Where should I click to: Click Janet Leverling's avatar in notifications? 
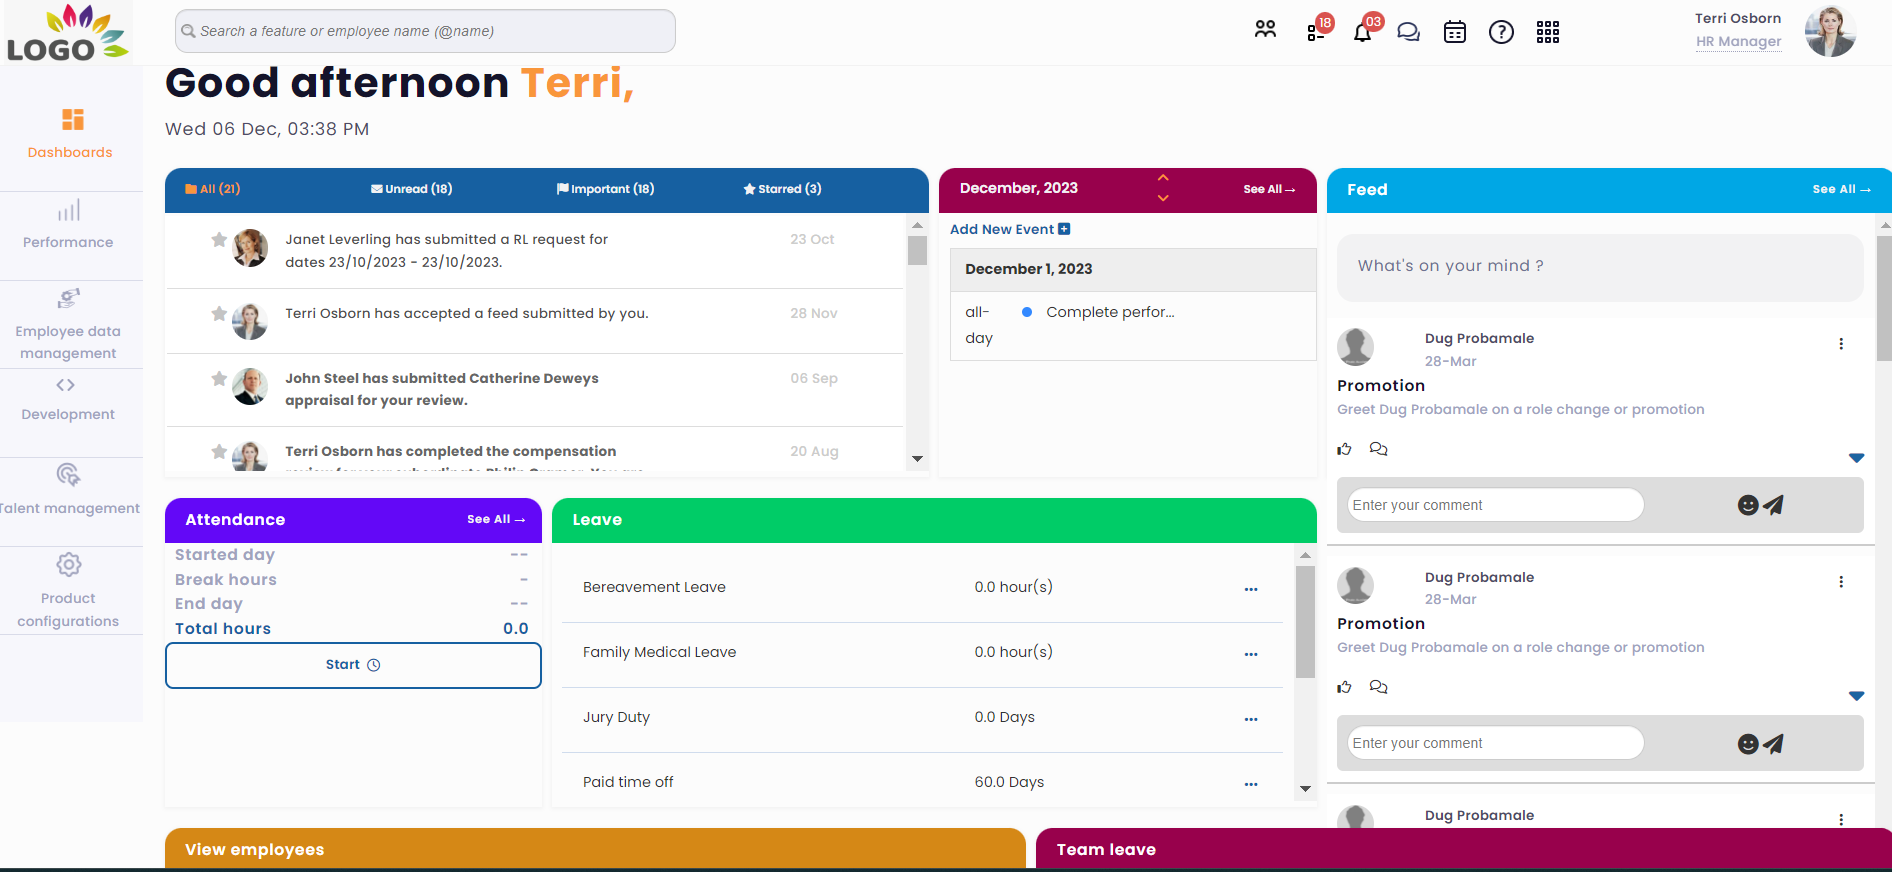coord(250,247)
